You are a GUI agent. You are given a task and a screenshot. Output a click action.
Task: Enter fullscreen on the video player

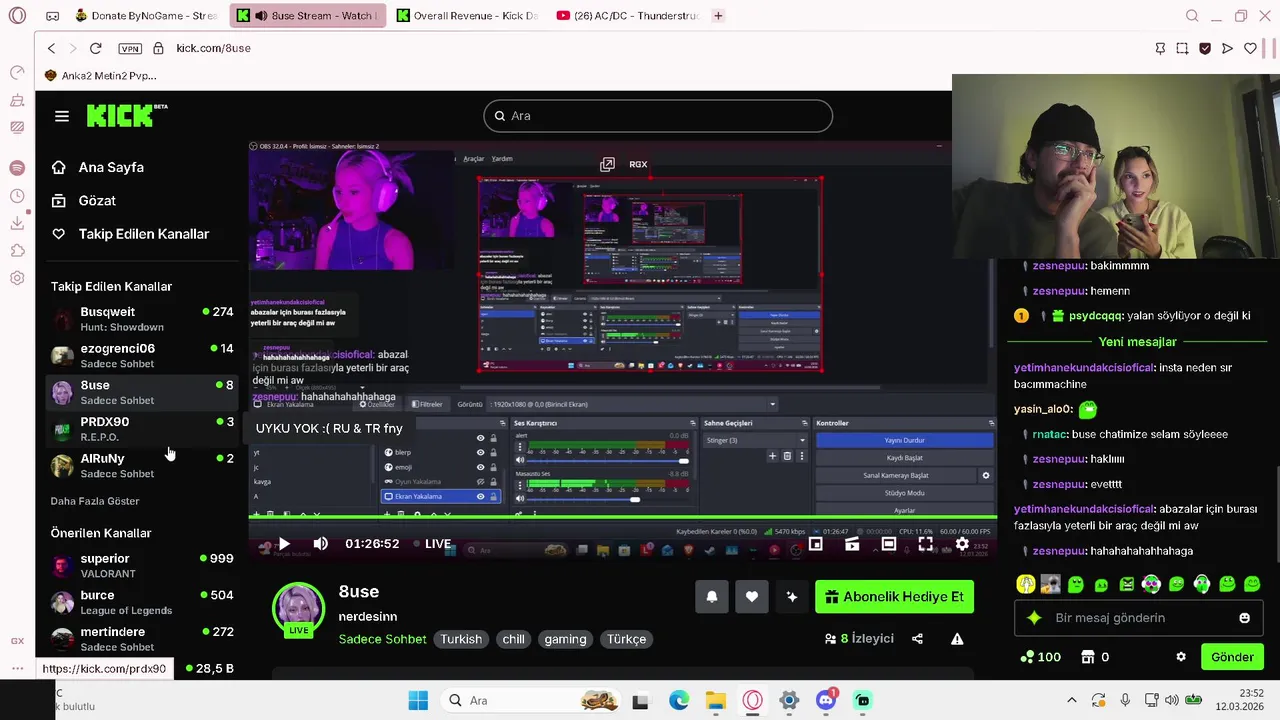pyautogui.click(x=925, y=544)
